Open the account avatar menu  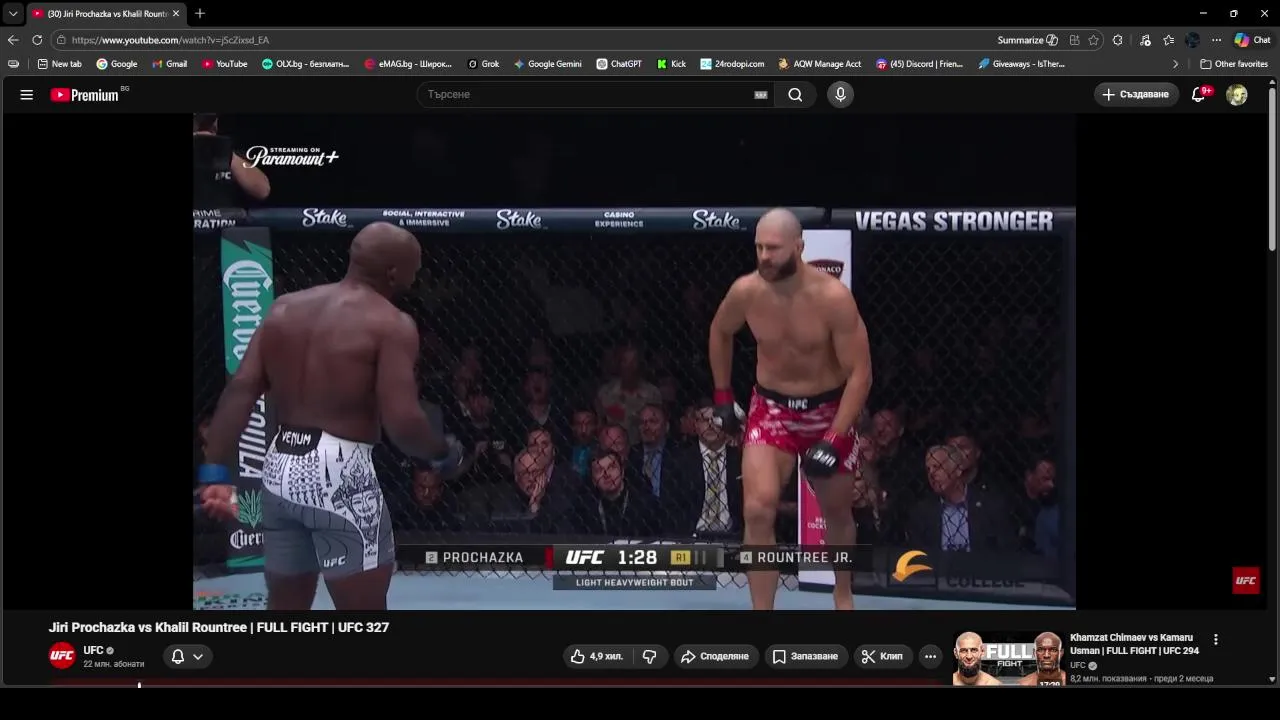[x=1237, y=95]
